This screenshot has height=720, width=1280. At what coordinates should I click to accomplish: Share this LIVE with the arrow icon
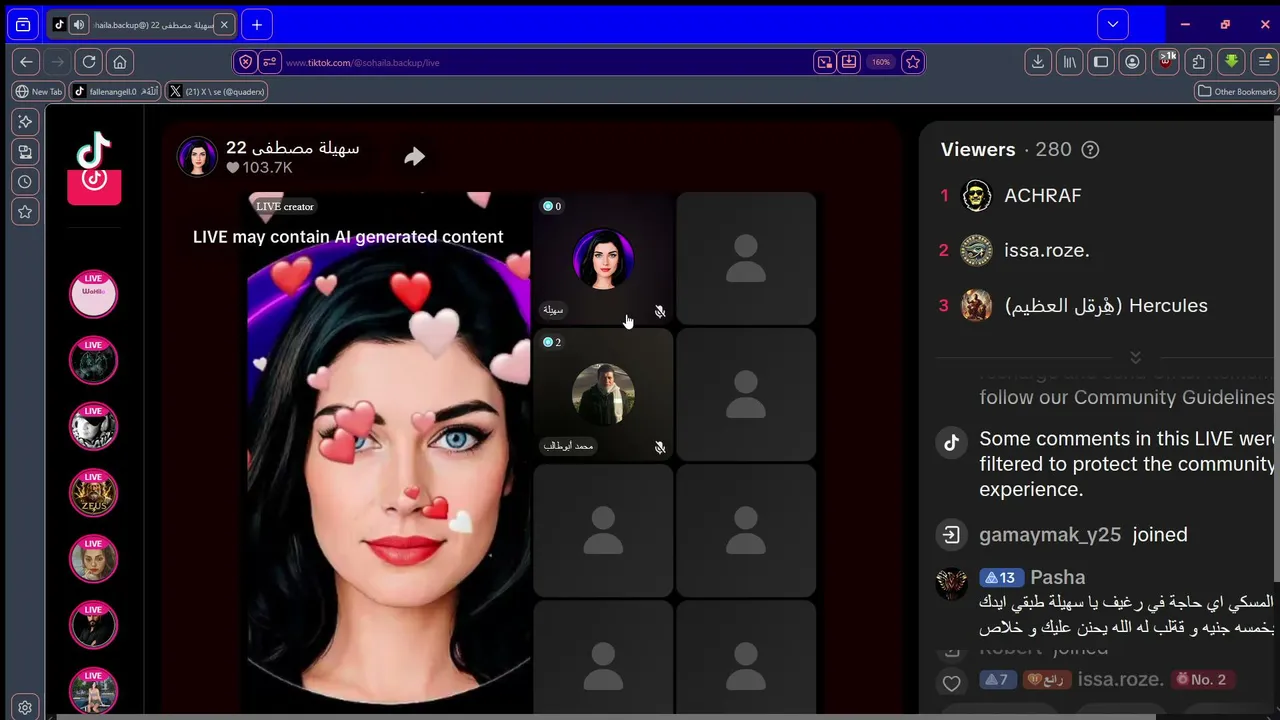pyautogui.click(x=414, y=157)
